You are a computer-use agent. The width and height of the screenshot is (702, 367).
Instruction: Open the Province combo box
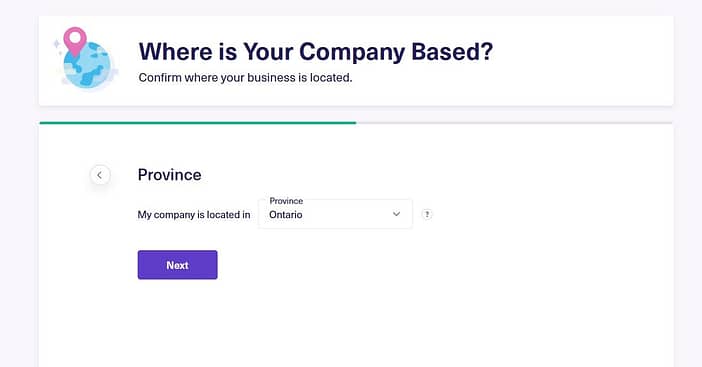click(335, 214)
